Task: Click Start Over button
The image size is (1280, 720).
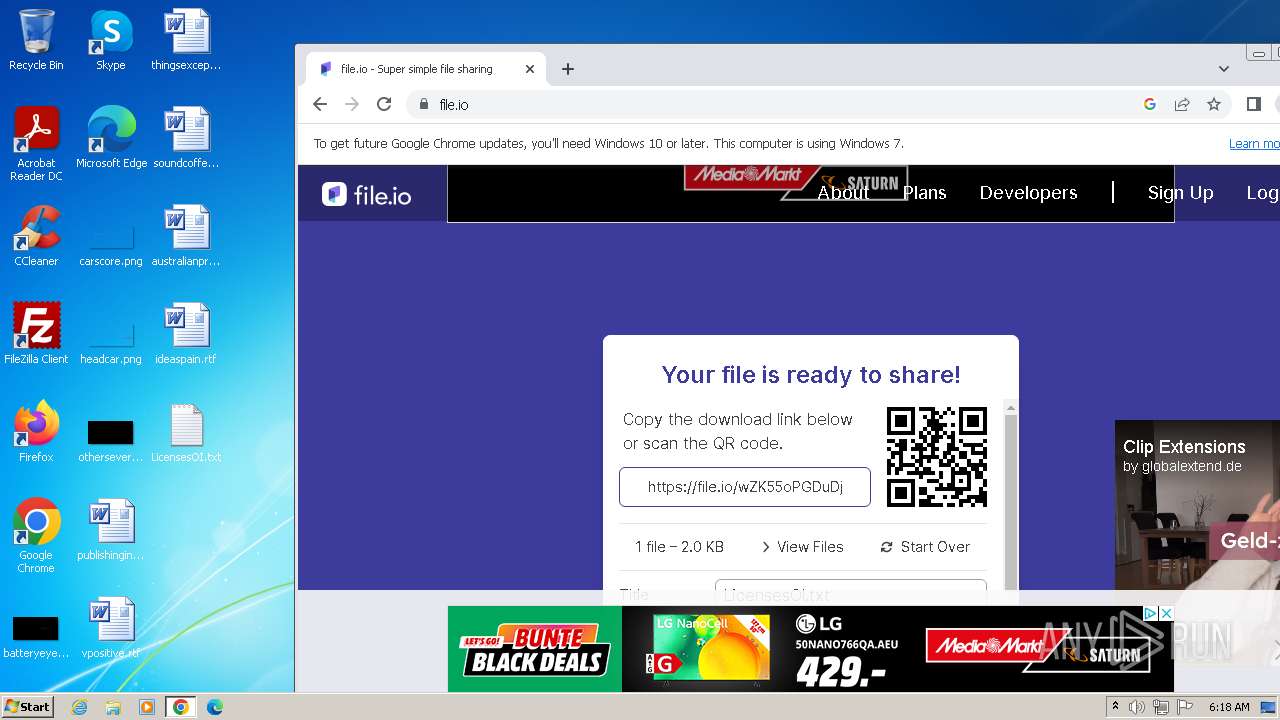Action: pyautogui.click(x=925, y=547)
